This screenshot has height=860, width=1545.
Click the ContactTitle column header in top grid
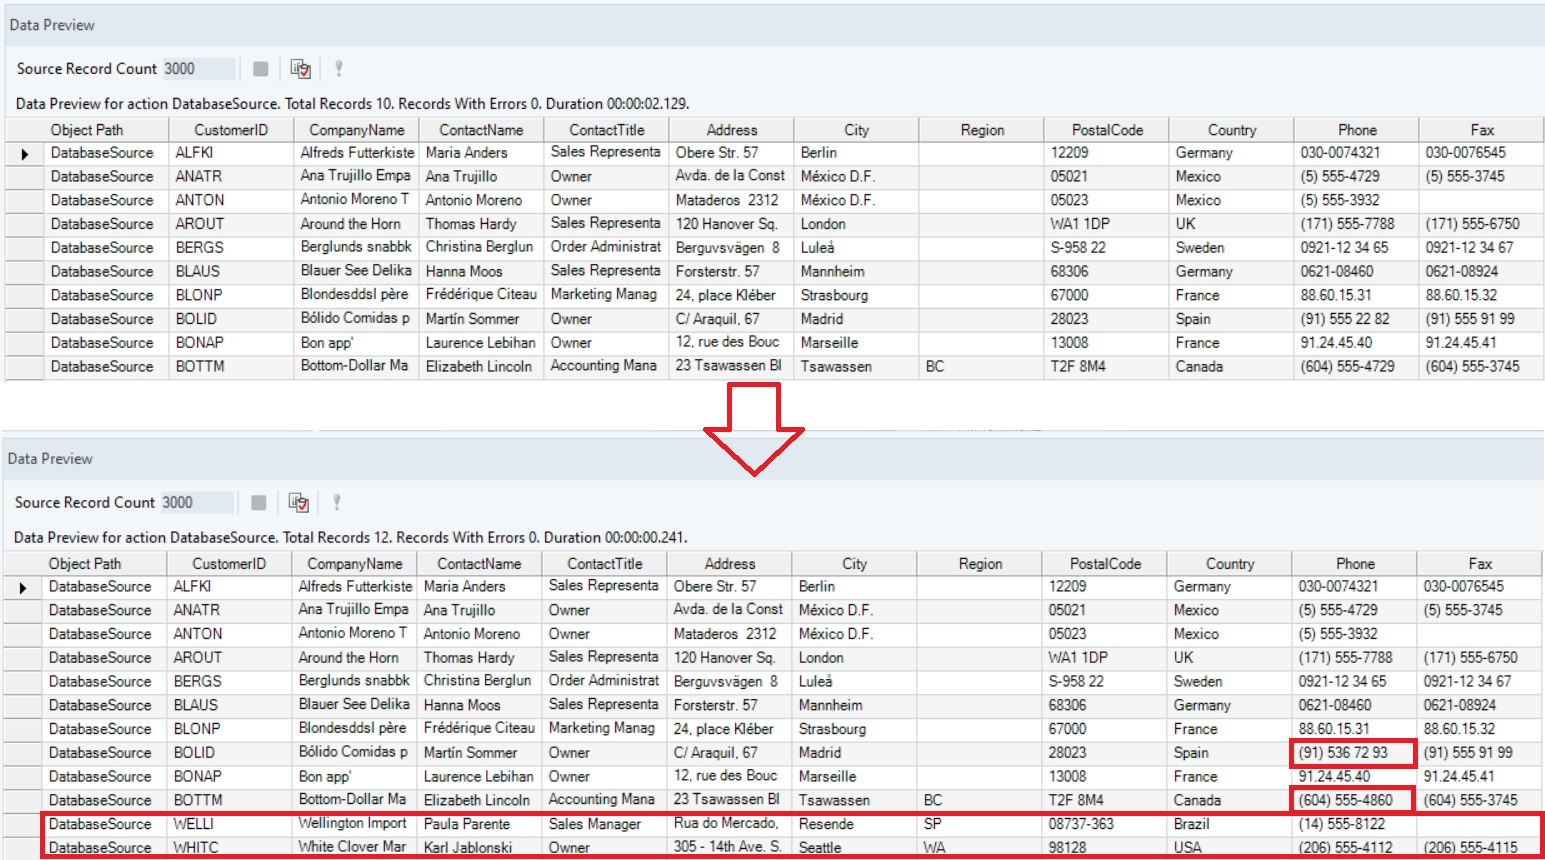click(x=606, y=130)
